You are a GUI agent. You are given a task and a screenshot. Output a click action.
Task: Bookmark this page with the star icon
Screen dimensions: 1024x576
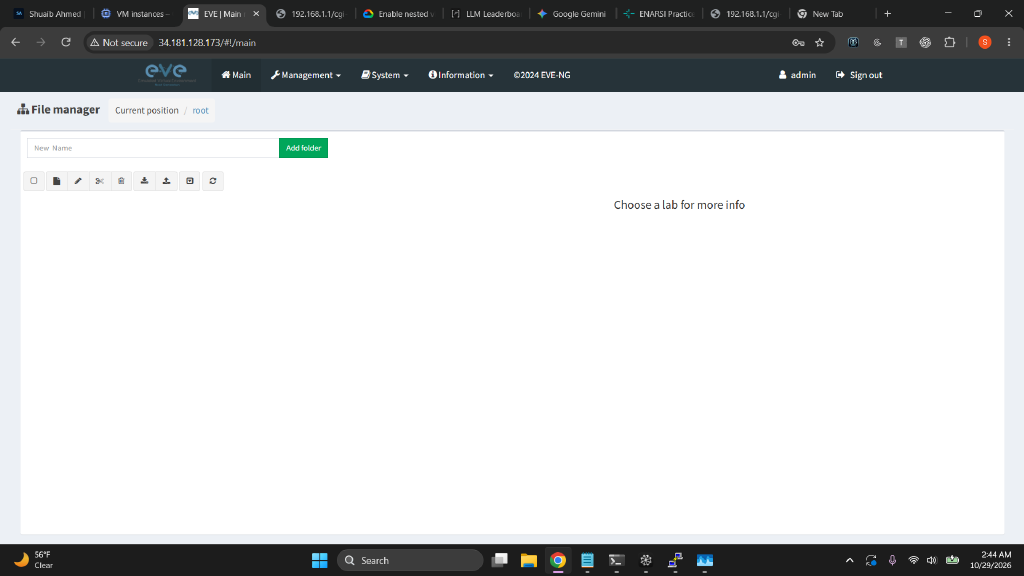coord(820,42)
